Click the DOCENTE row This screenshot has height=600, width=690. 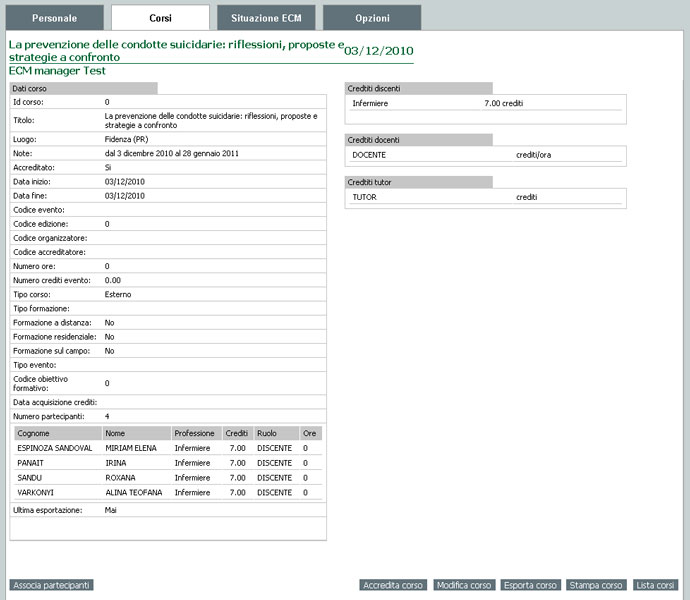tap(485, 155)
